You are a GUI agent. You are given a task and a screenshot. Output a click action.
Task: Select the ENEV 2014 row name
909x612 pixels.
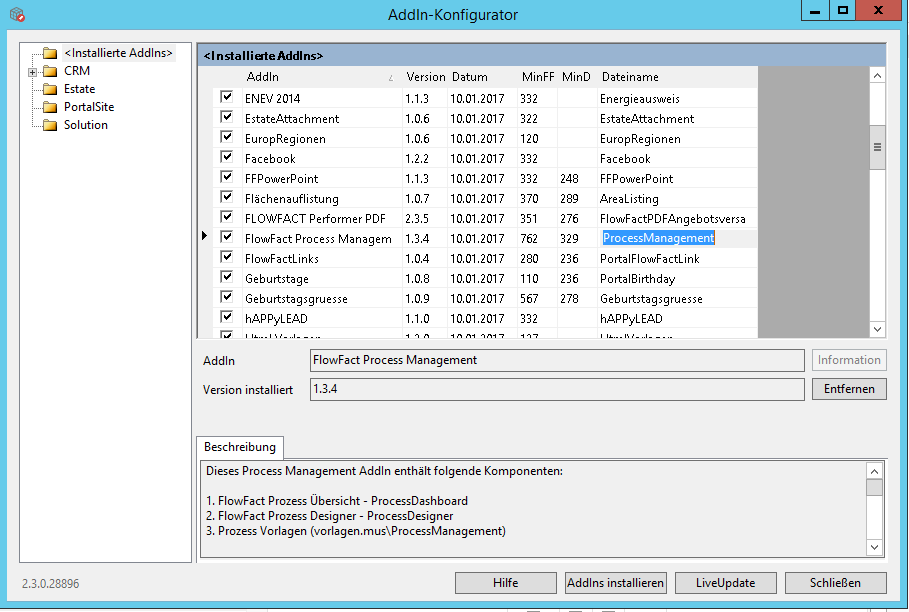click(x=272, y=99)
